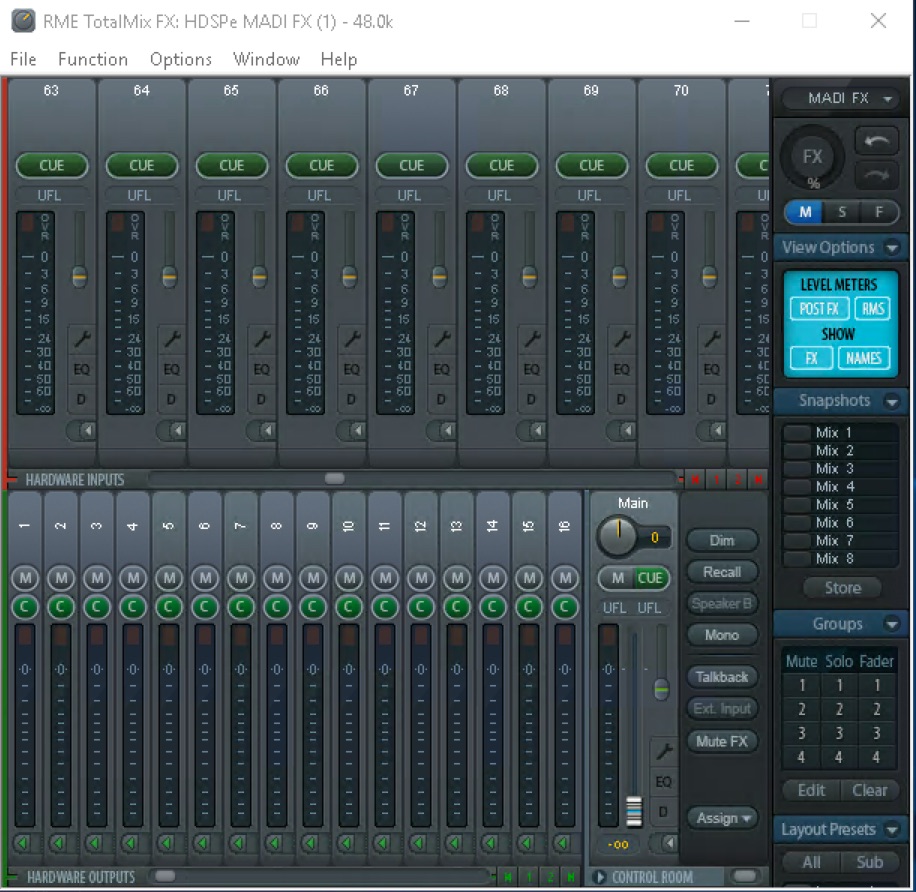
Task: Open the Help menu
Action: tap(339, 59)
